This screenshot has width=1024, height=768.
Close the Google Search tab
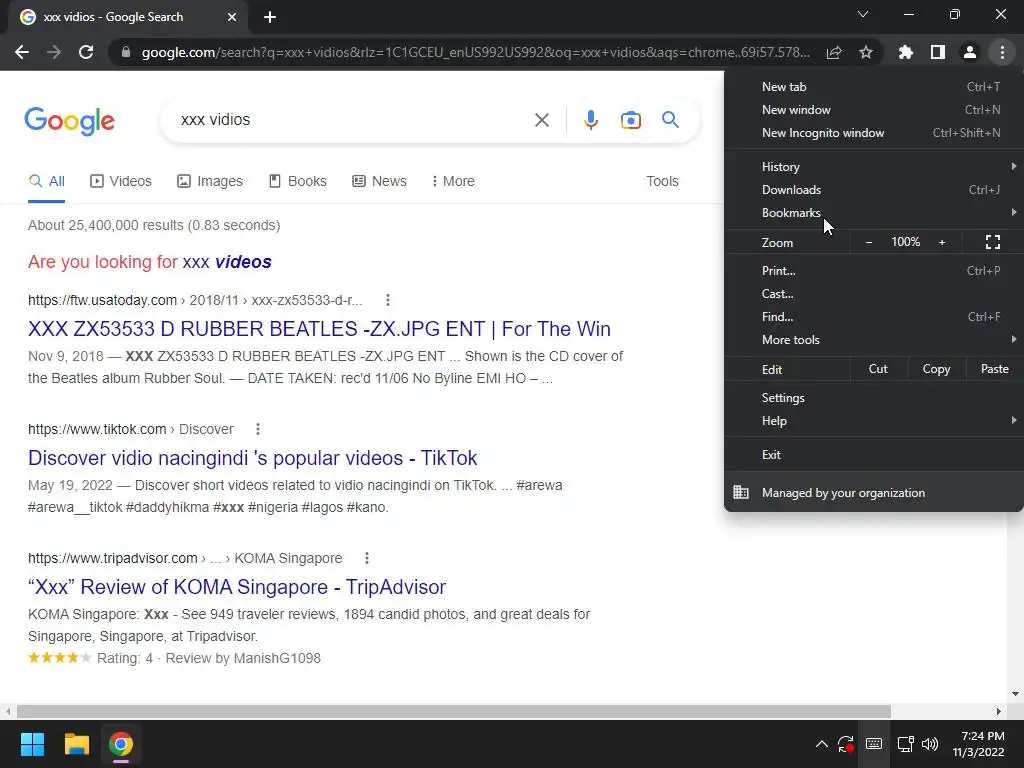click(x=232, y=17)
